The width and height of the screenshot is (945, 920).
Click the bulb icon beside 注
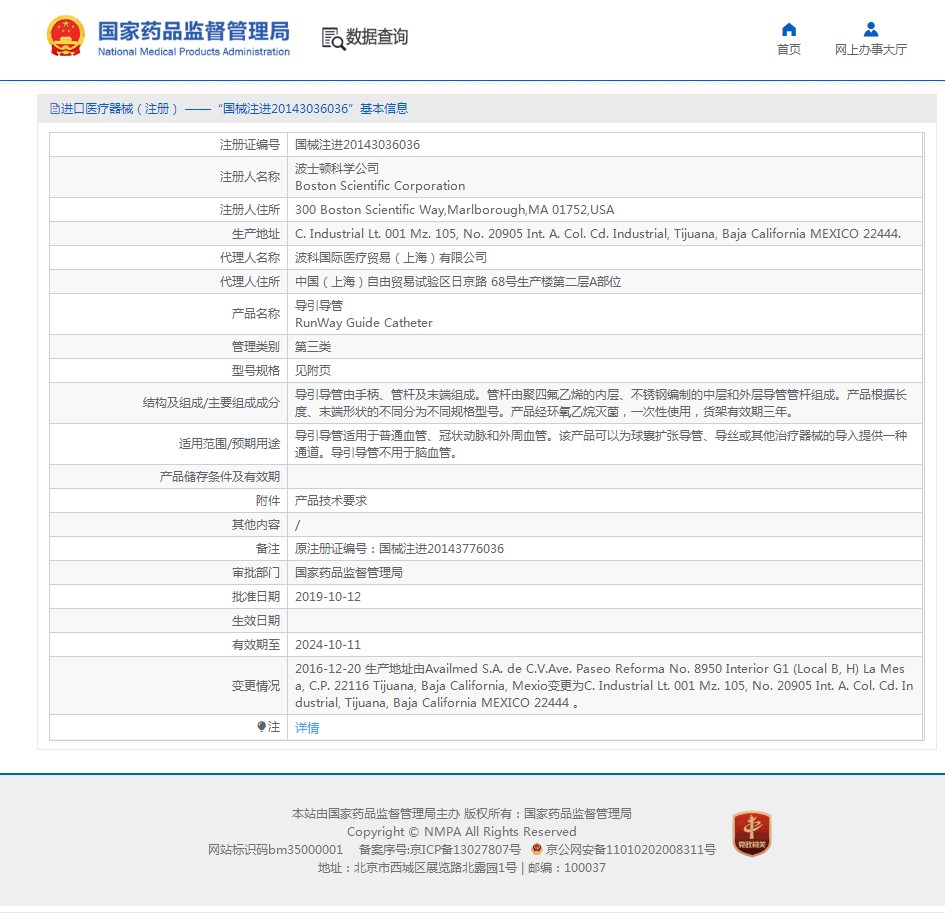point(262,727)
